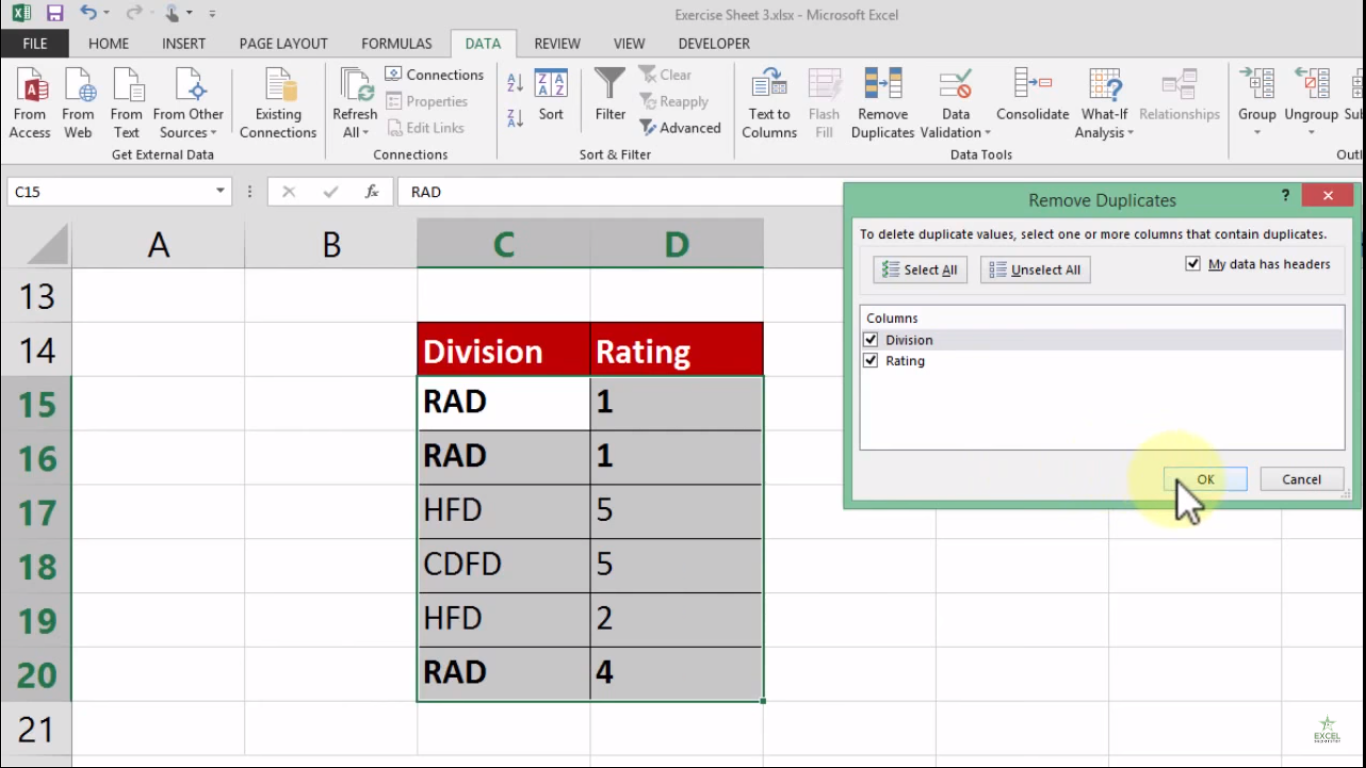This screenshot has width=1366, height=768.
Task: Click the Redo arrow icon
Action: pos(134,13)
